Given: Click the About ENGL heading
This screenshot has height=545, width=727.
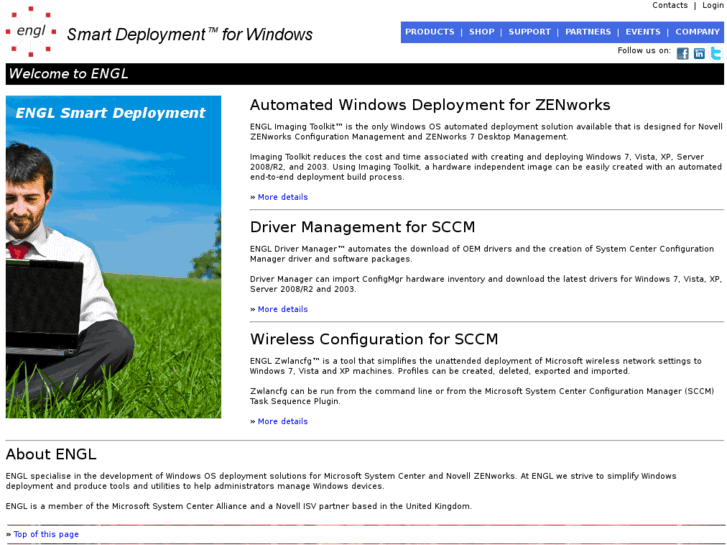Looking at the screenshot, I should pos(51,454).
